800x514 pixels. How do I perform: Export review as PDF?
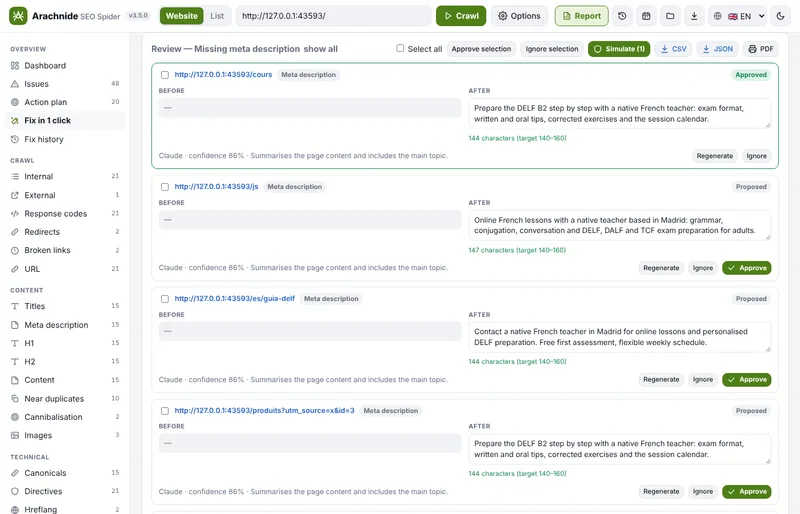coord(761,49)
